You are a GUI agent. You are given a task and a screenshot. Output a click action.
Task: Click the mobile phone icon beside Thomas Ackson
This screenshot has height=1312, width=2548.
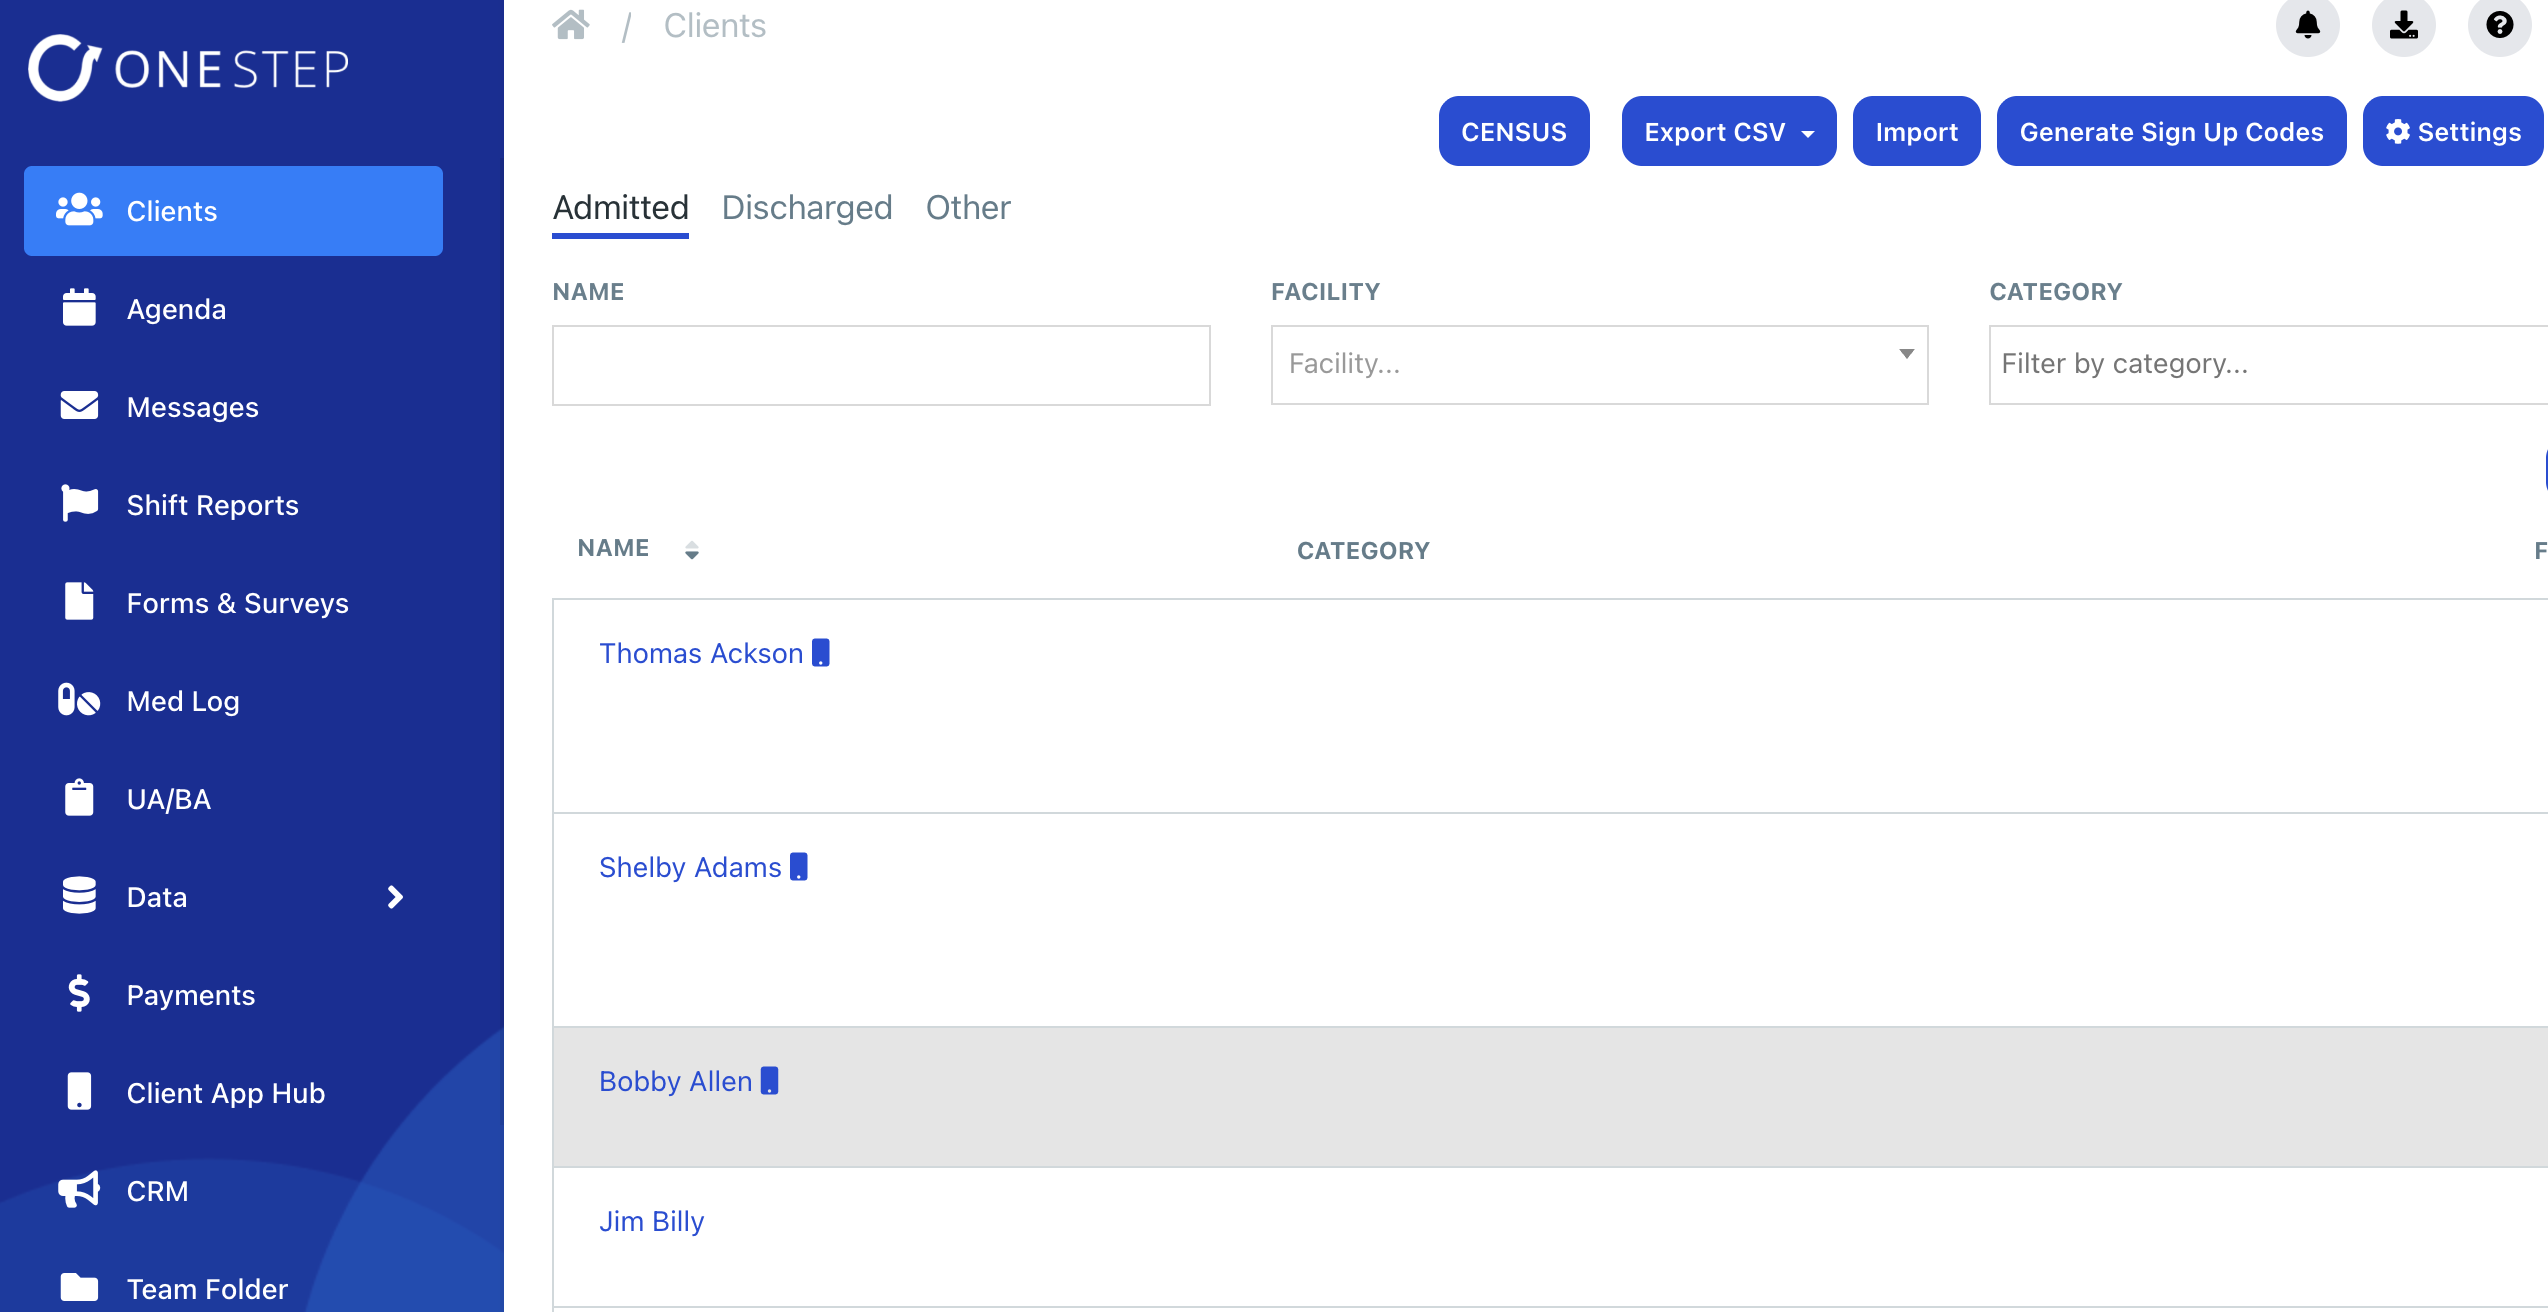click(x=821, y=653)
